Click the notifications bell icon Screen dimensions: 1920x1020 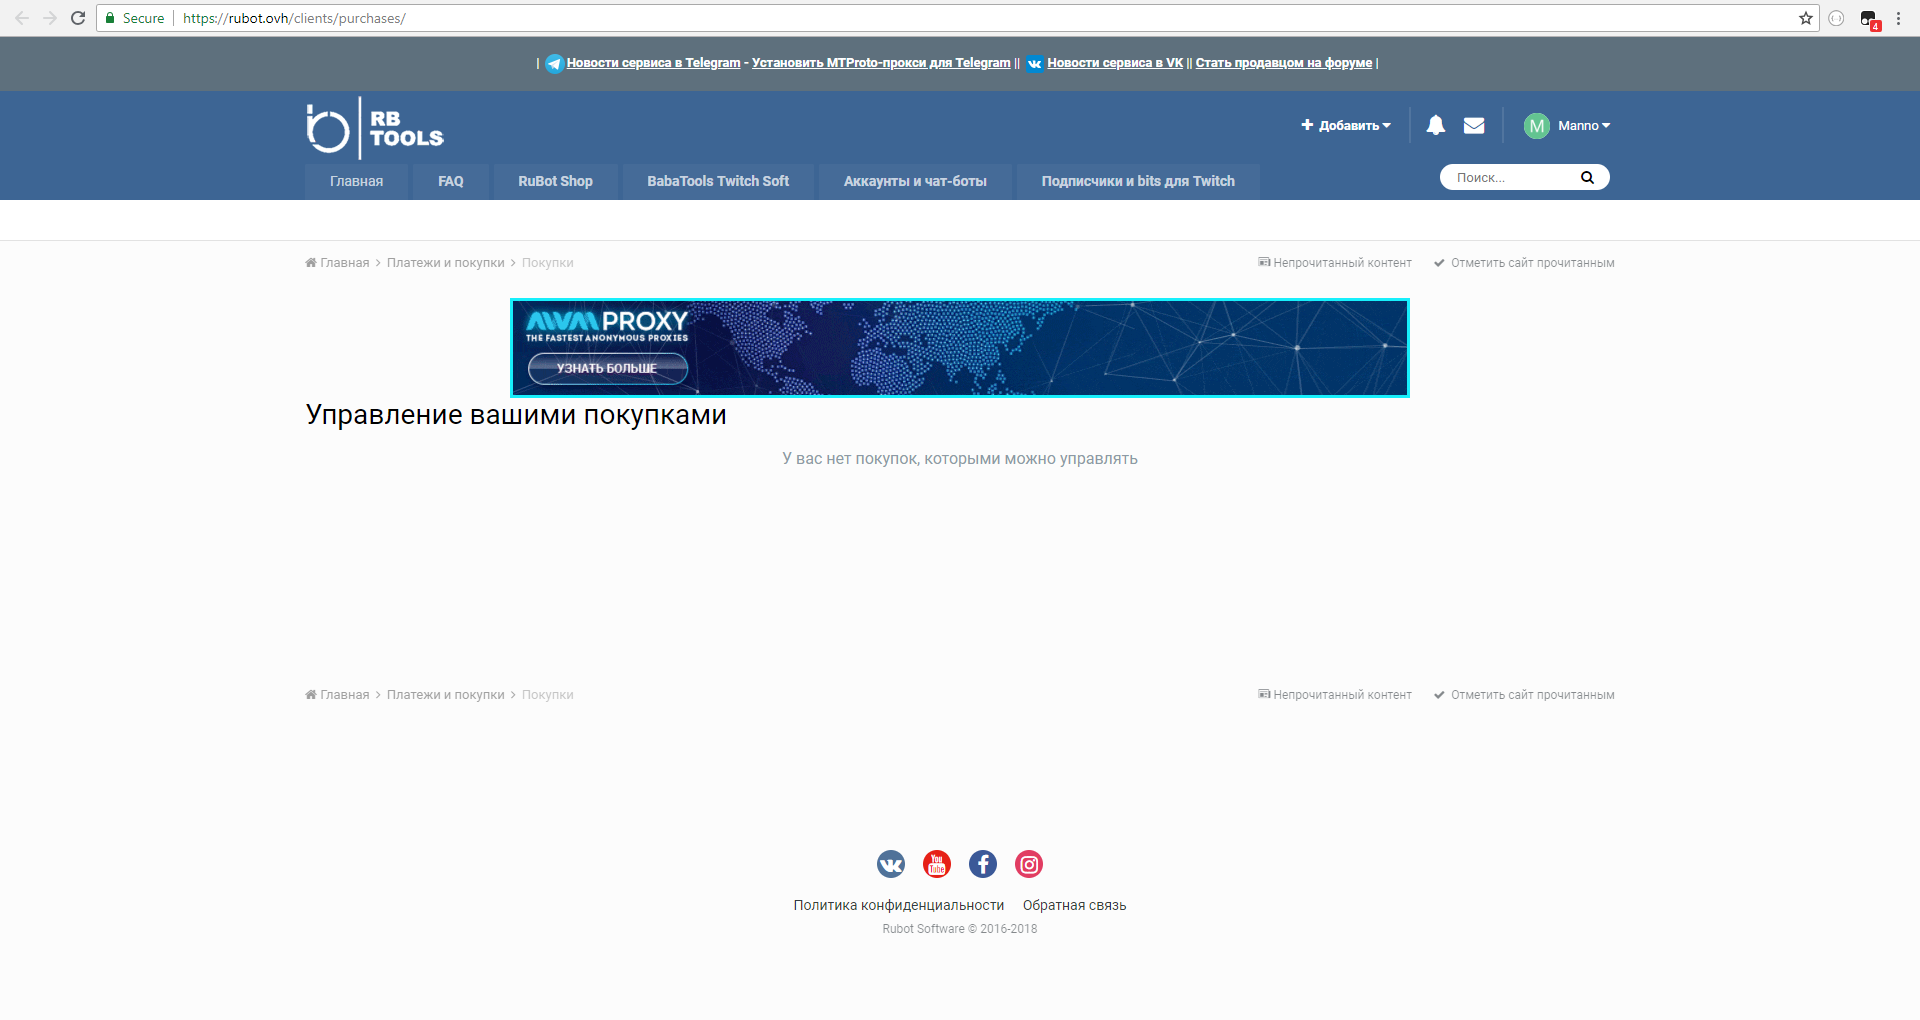[1435, 125]
